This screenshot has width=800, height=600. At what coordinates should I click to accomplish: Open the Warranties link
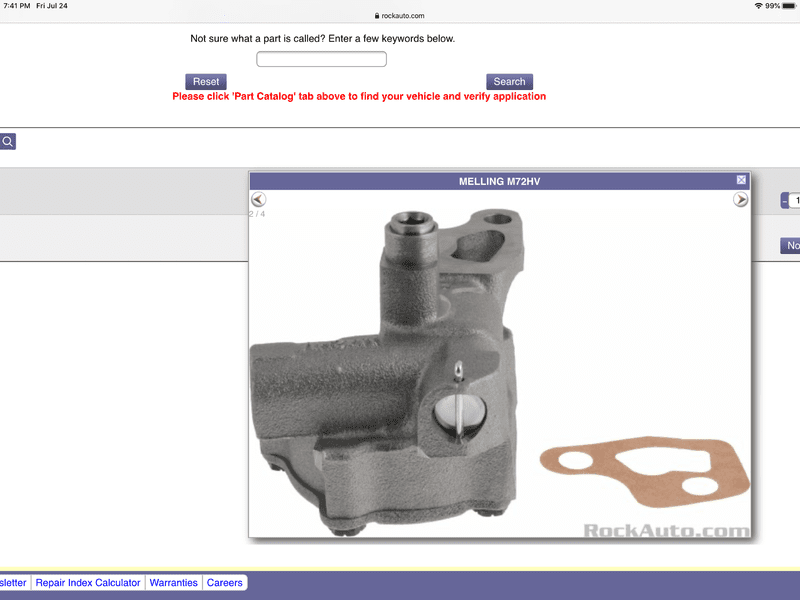click(x=173, y=582)
